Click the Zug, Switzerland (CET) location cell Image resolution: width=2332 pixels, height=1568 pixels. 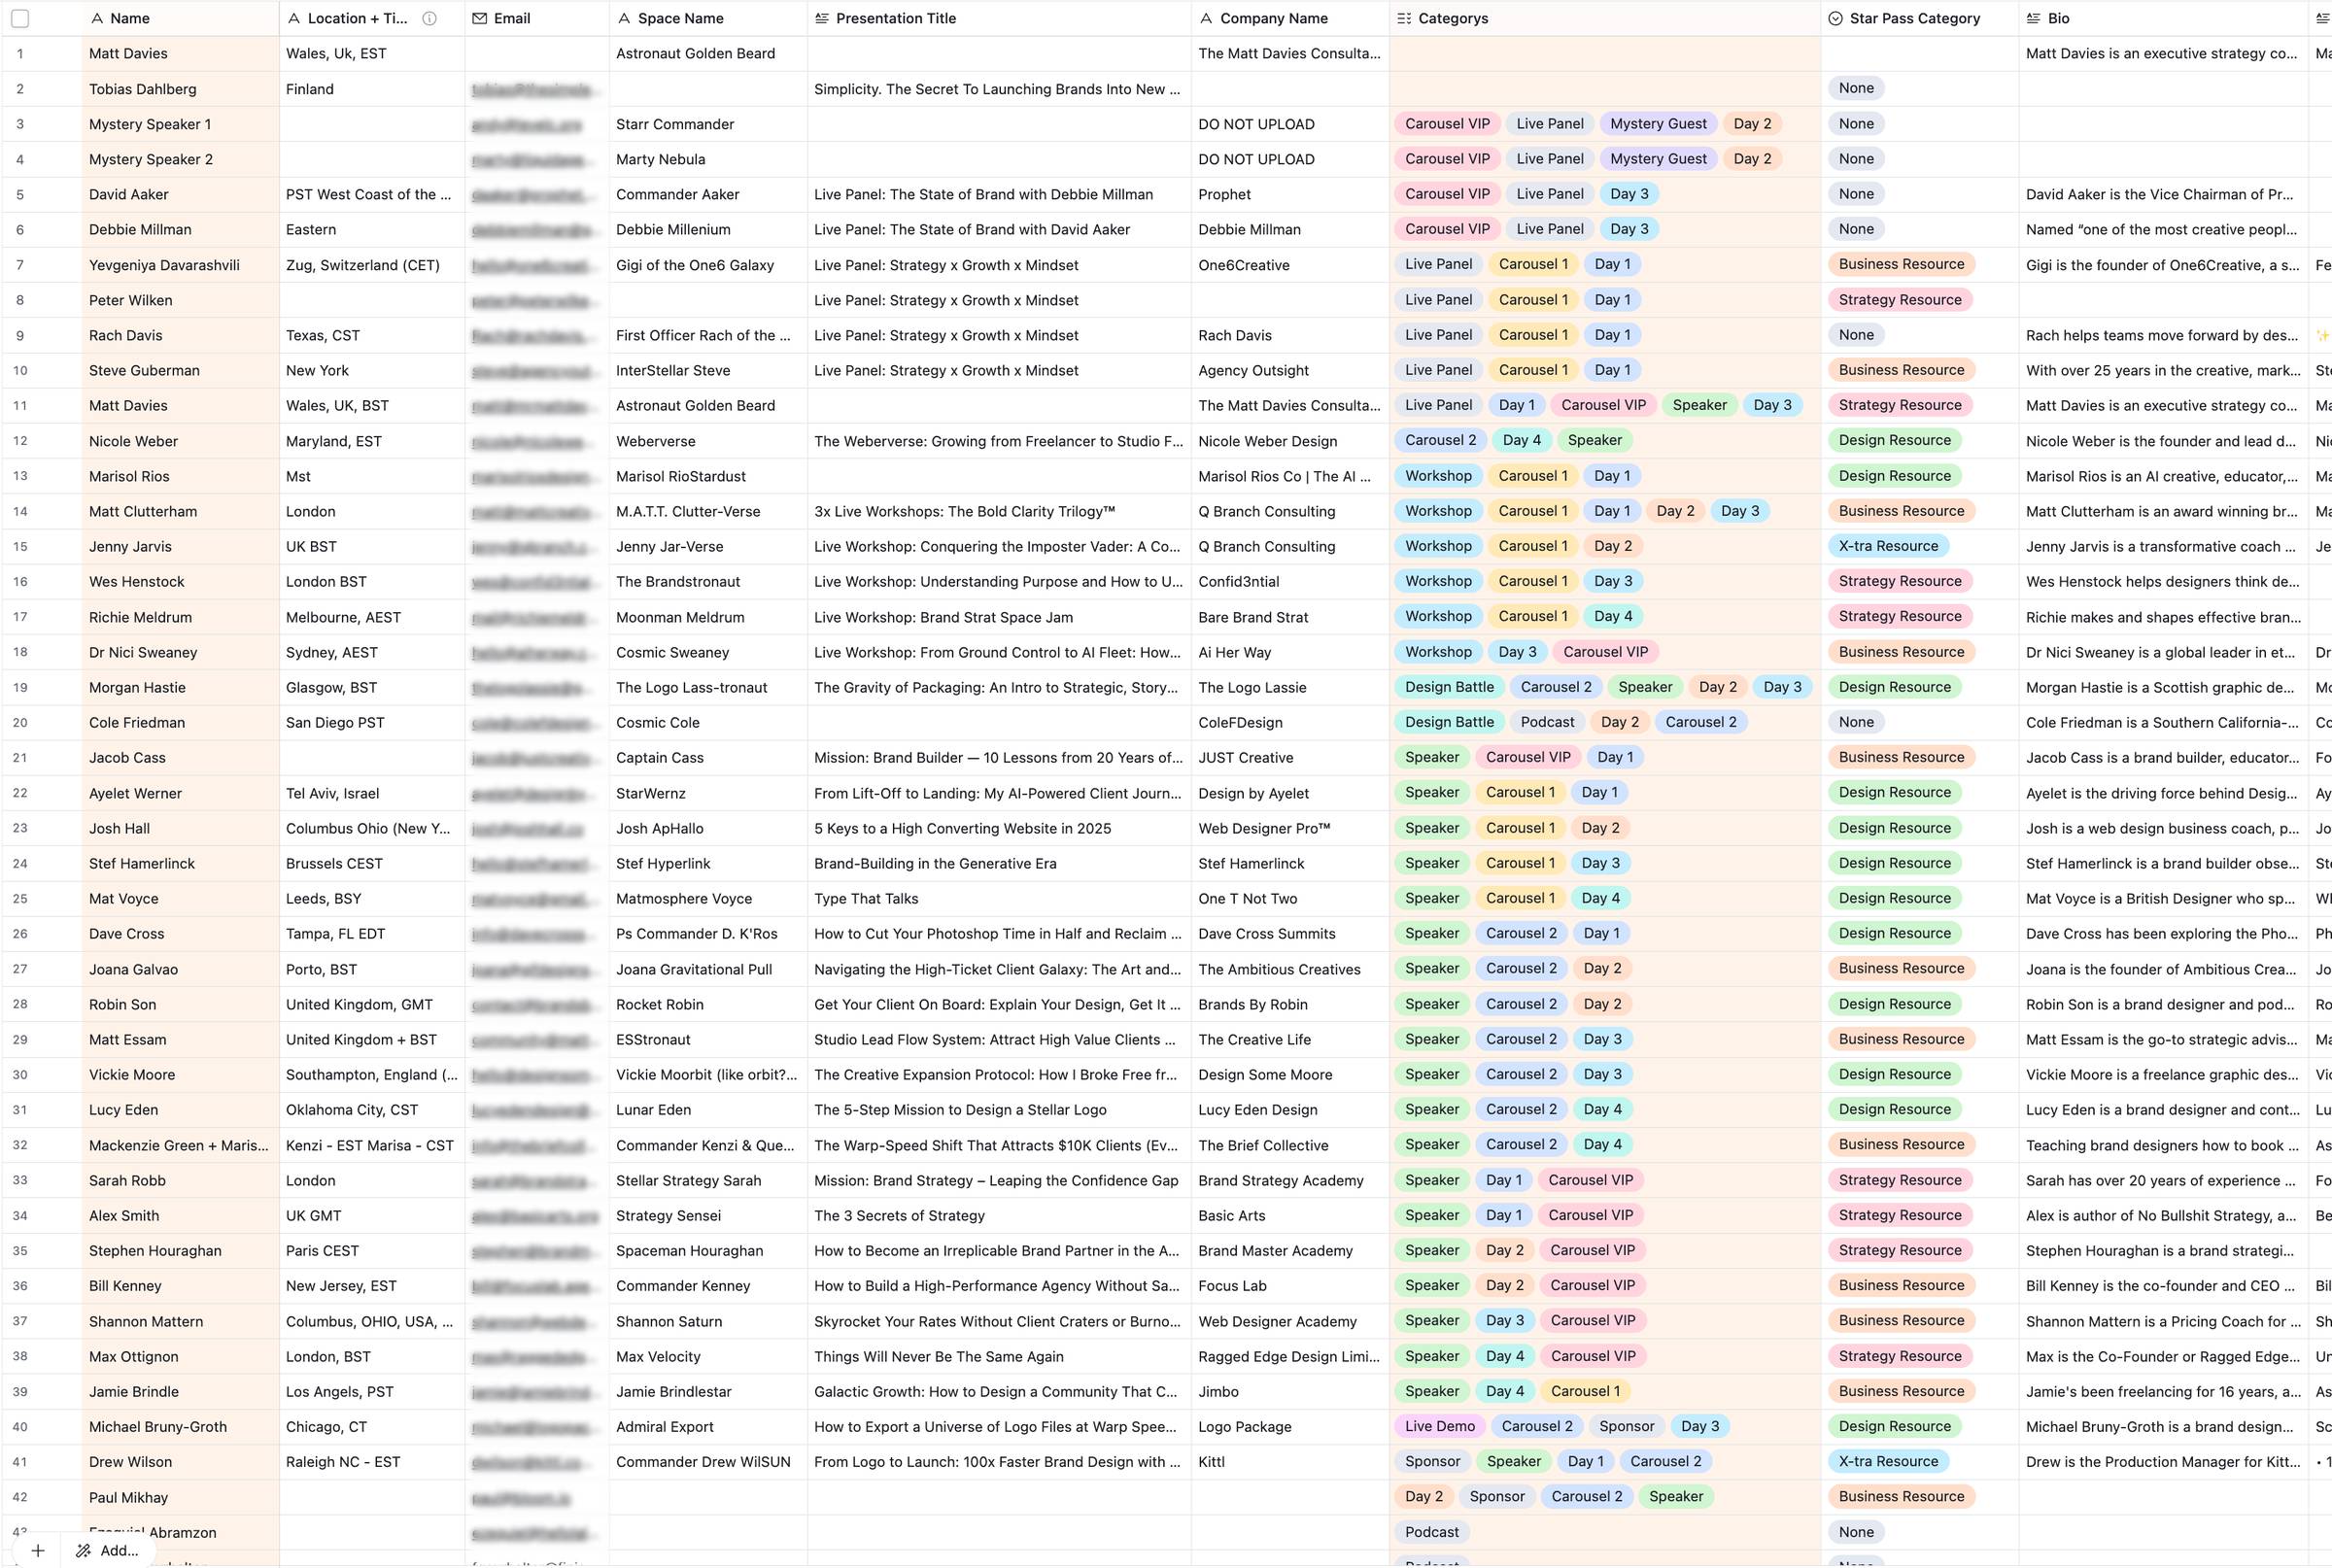point(372,265)
